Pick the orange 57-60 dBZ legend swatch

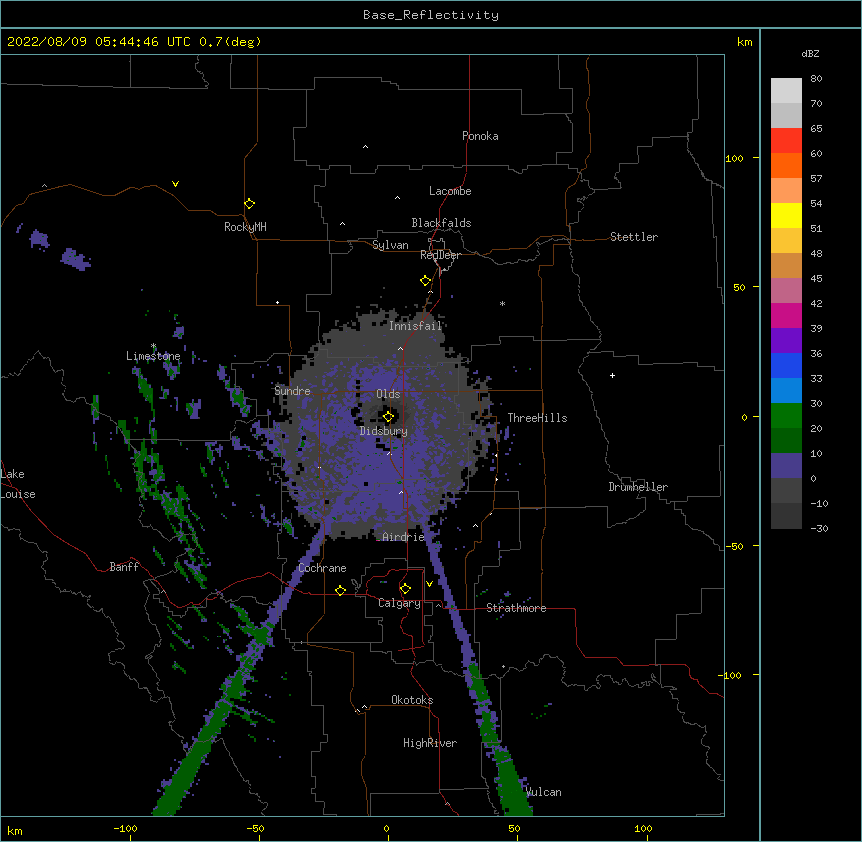(786, 165)
